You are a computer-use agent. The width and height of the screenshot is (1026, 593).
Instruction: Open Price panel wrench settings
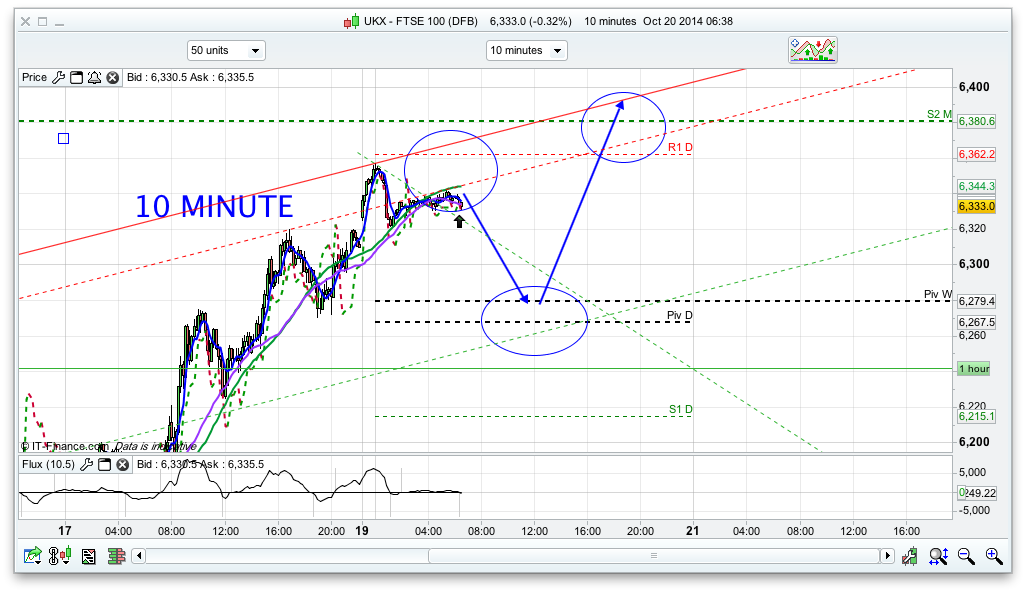click(x=58, y=77)
